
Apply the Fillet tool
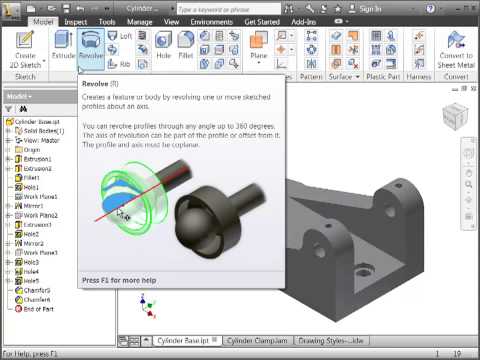186,44
